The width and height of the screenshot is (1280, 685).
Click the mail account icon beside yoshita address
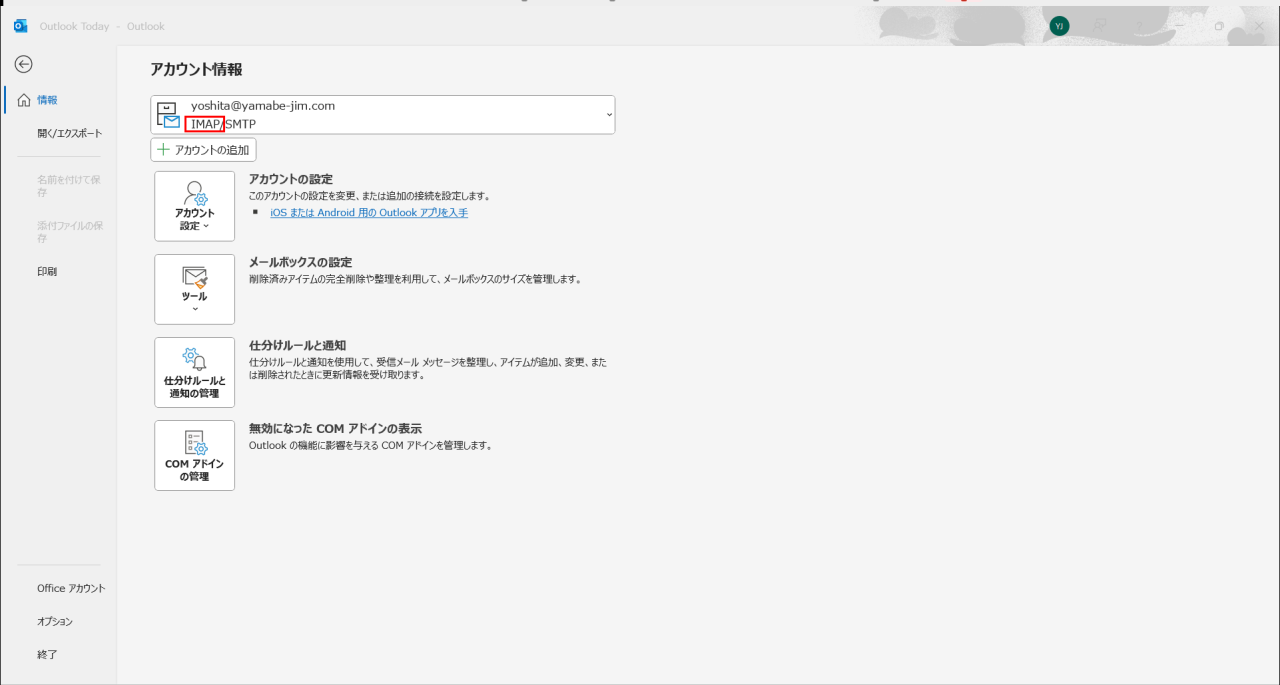168,115
